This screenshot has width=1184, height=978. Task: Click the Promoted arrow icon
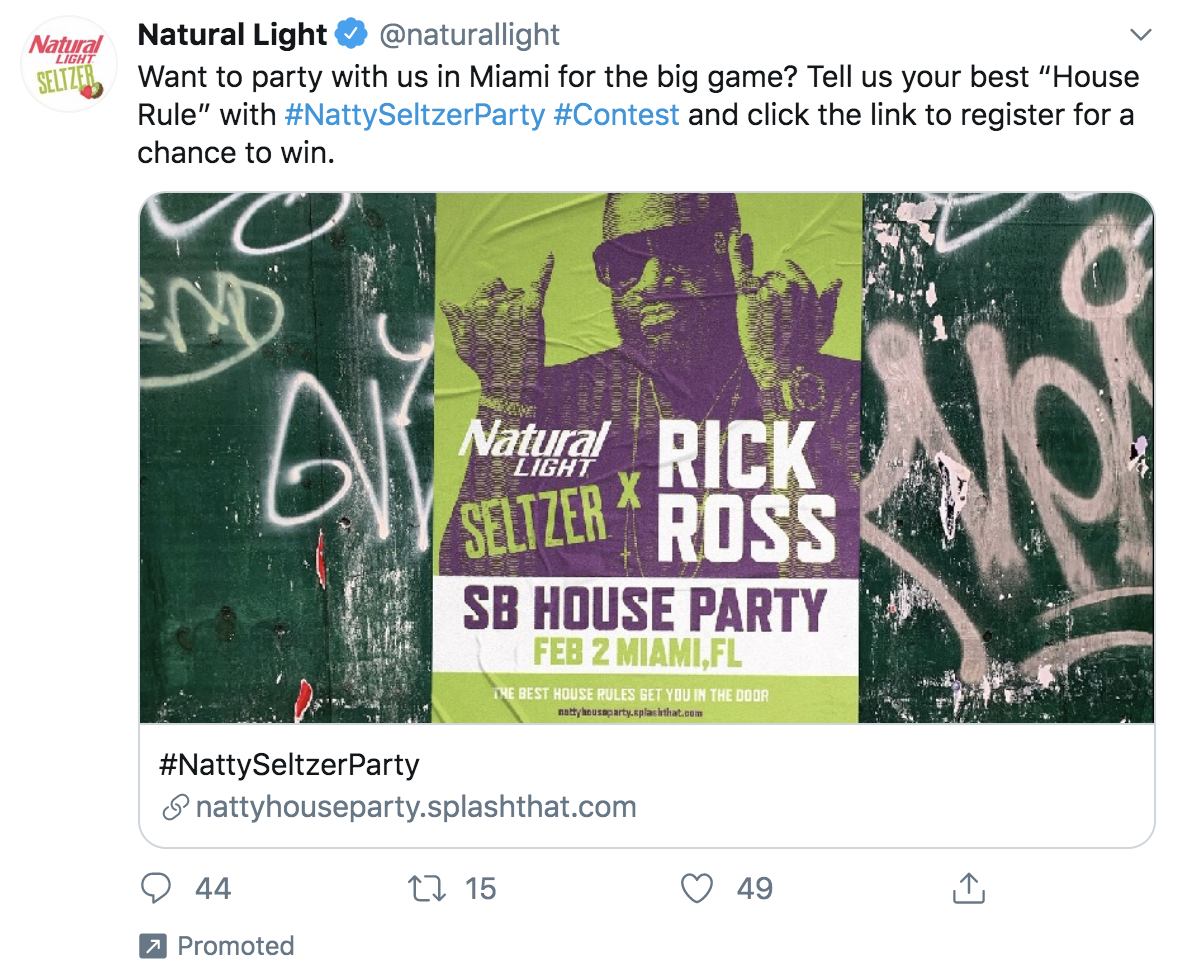tap(153, 946)
